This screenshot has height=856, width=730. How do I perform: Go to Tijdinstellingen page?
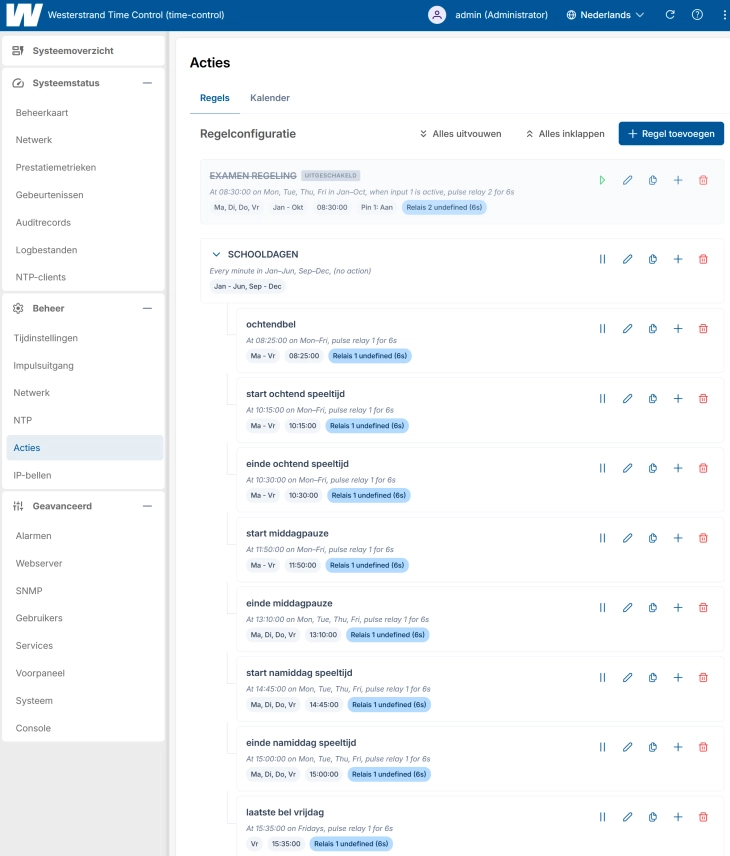tap(45, 338)
